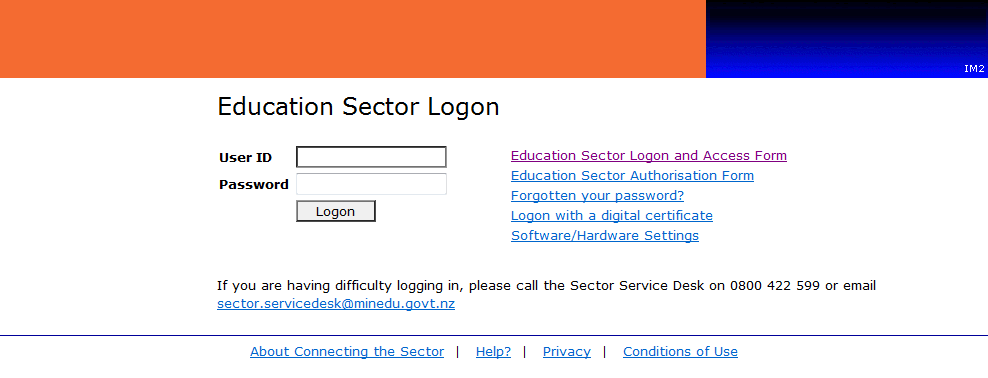
Task: Email sector.servicedesk@minedu.govt.nz via the link
Action: [336, 304]
